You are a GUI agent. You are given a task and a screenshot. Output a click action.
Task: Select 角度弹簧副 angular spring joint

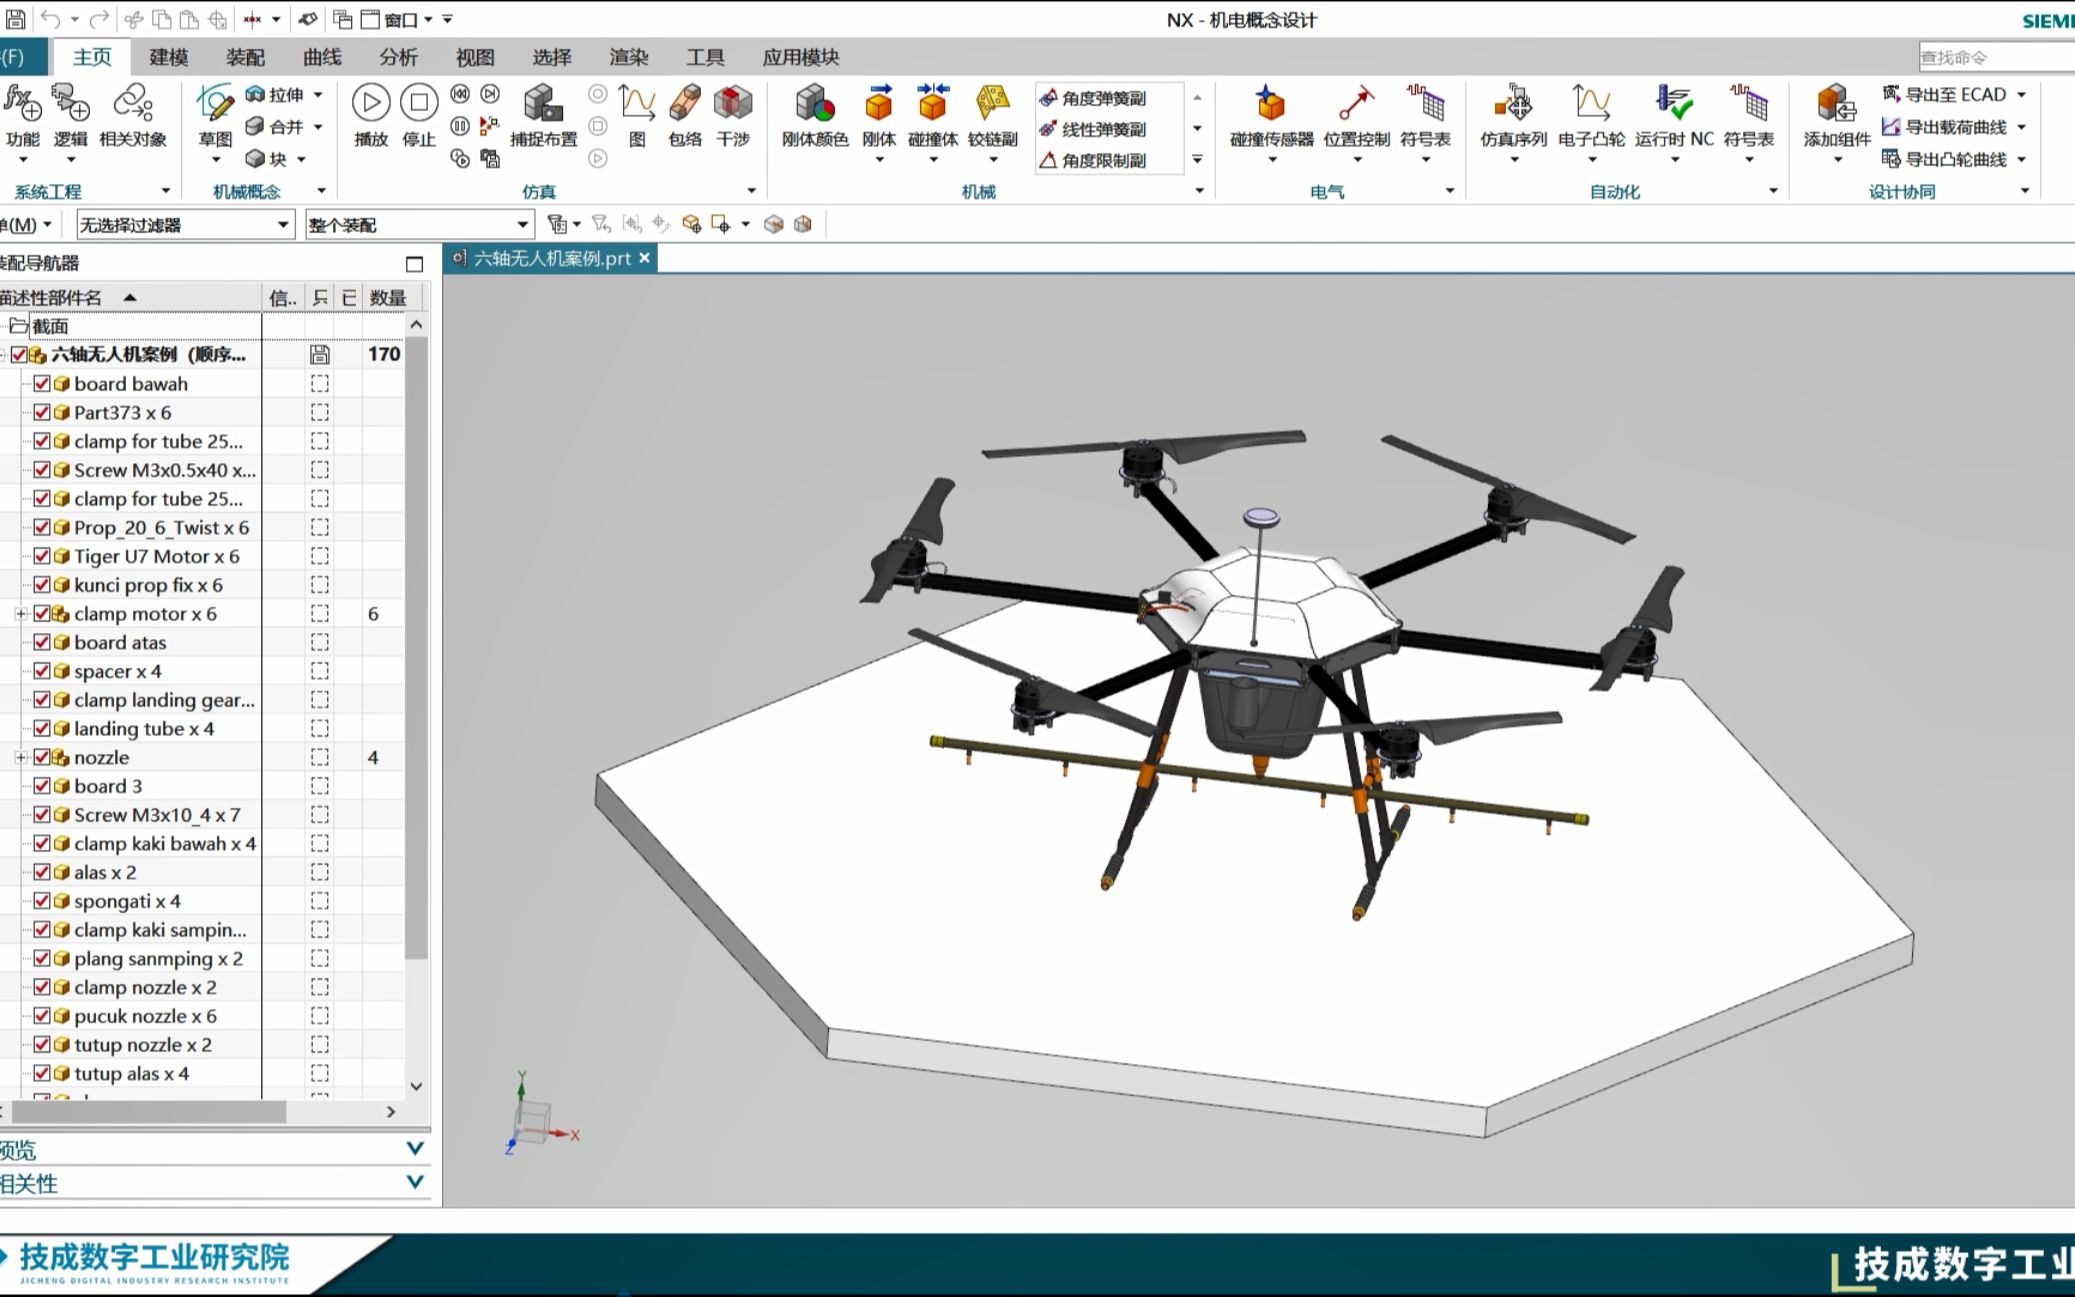point(1093,98)
